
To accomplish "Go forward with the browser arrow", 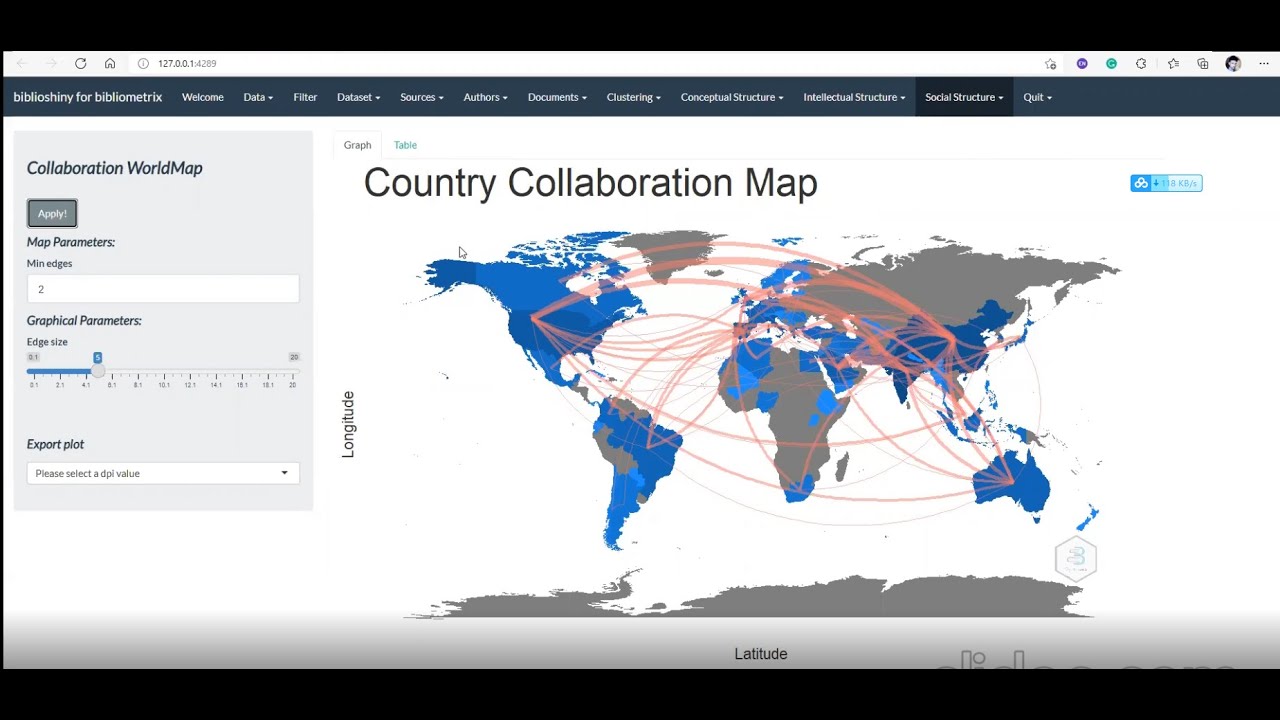I will click(51, 63).
